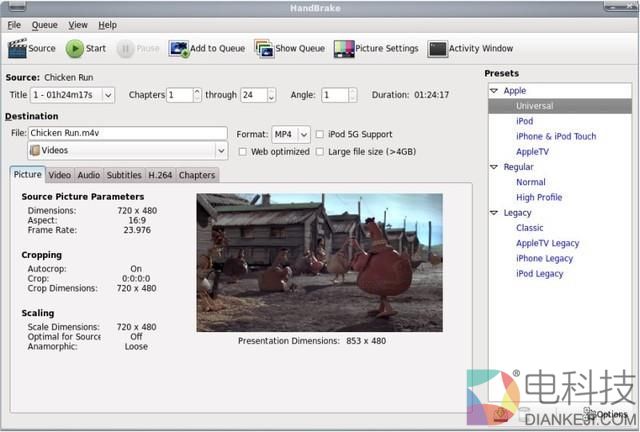Viewport: 640px width, 432px height.
Task: Click the Options icon below presets
Action: [x=591, y=412]
